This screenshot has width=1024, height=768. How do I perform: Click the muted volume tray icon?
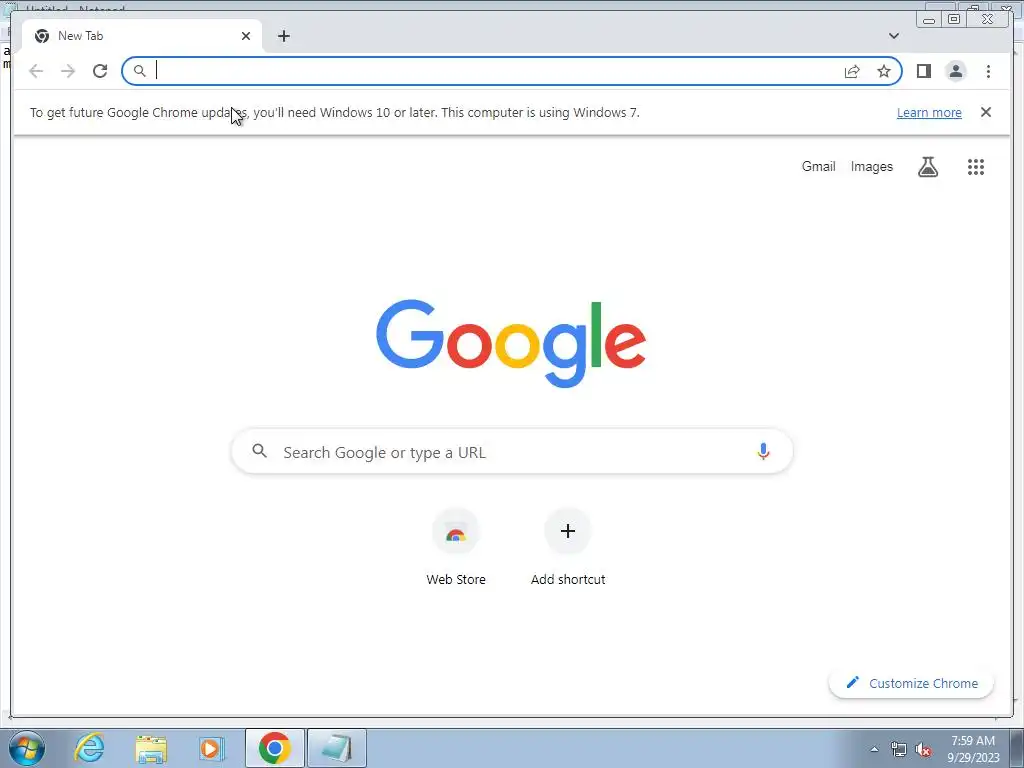point(923,749)
